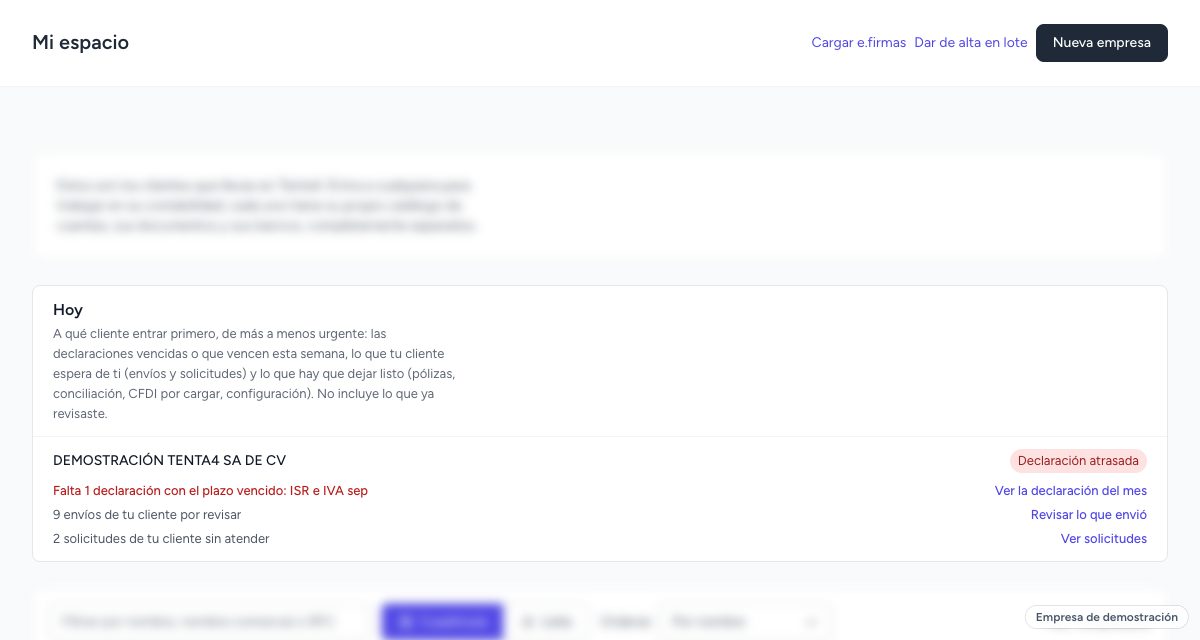Click the Empresa de demostración pill
The image size is (1200, 640).
point(1107,617)
